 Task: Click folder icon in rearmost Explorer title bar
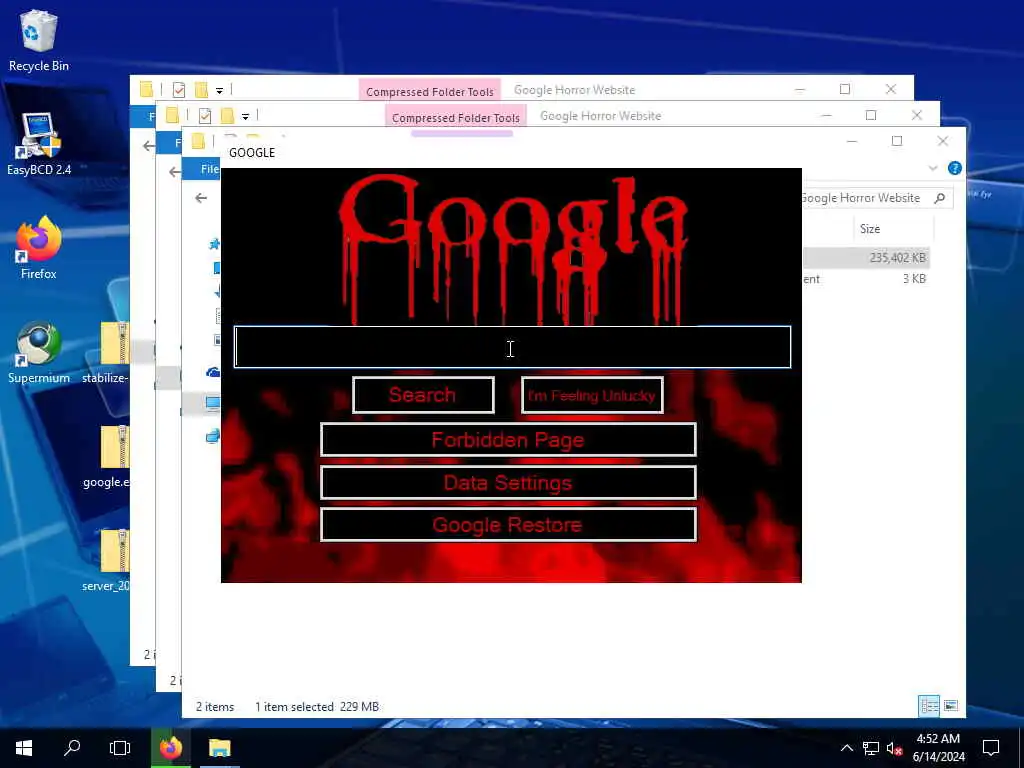[x=146, y=89]
